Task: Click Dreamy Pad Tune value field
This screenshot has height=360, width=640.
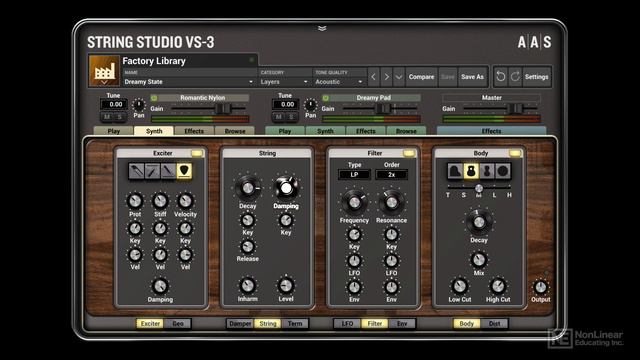Action: click(x=287, y=104)
